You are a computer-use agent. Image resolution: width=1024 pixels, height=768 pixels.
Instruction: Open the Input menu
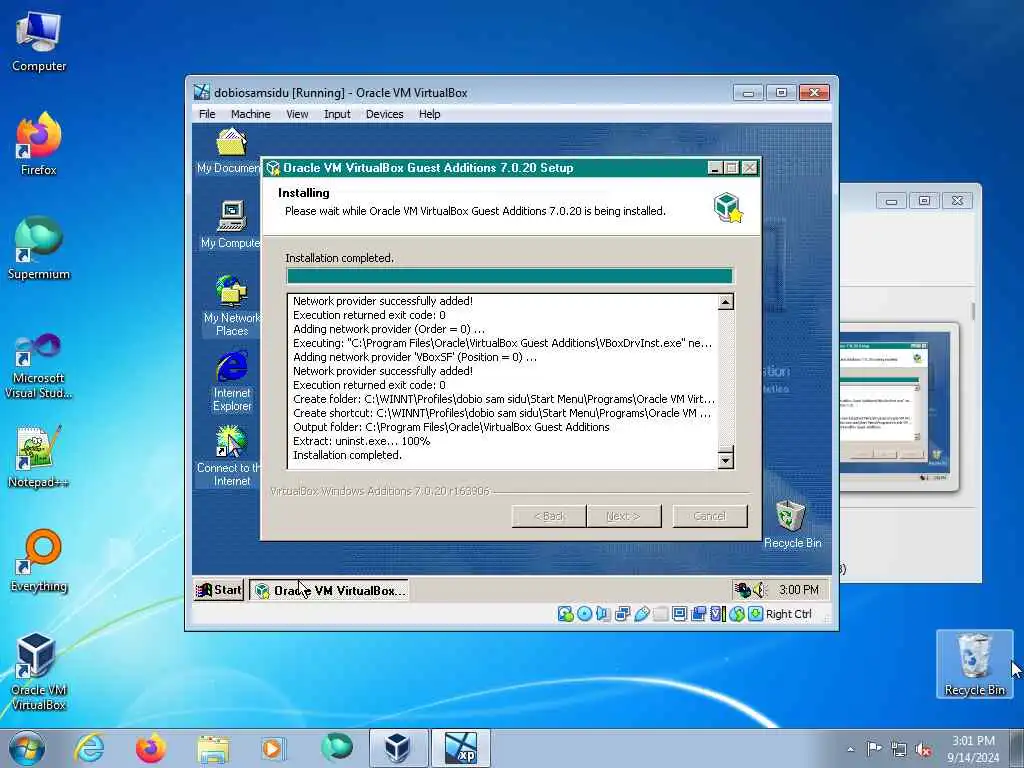pyautogui.click(x=337, y=114)
